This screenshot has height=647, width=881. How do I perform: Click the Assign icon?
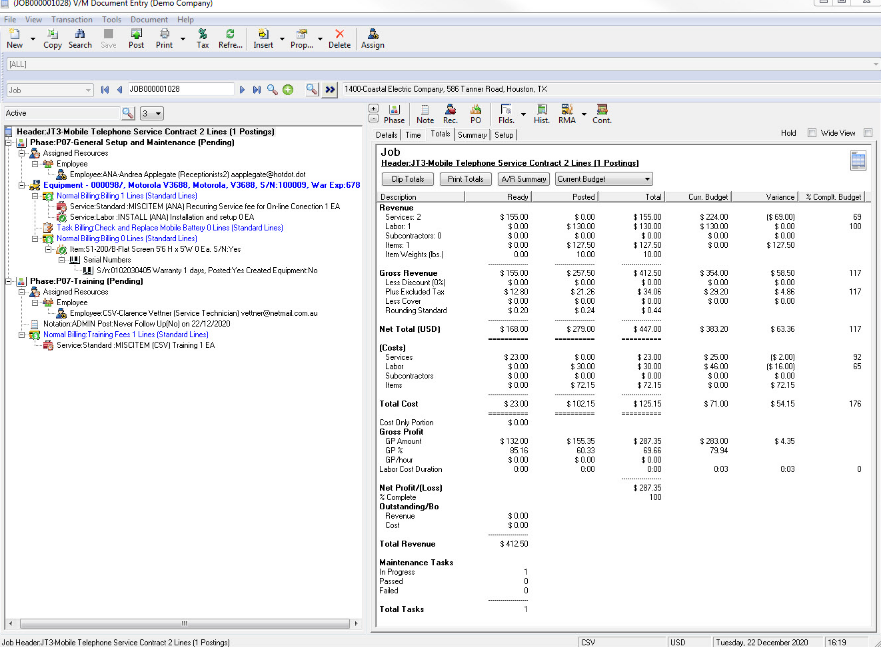(372, 38)
